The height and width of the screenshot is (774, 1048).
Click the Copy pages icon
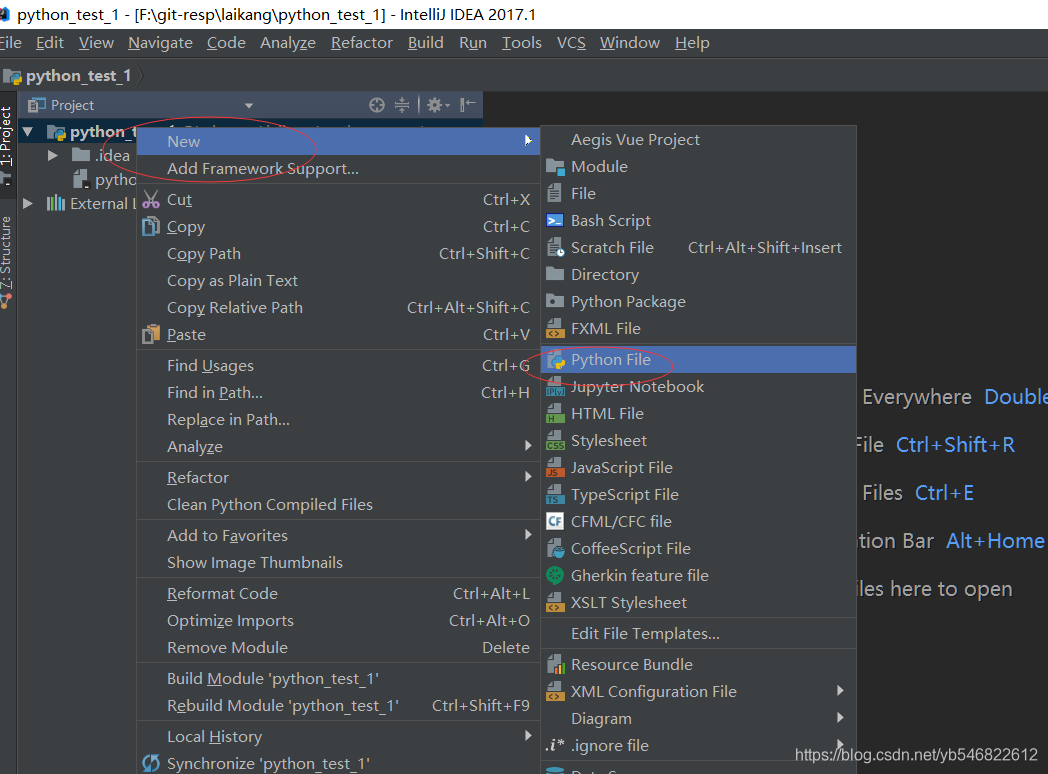[151, 227]
